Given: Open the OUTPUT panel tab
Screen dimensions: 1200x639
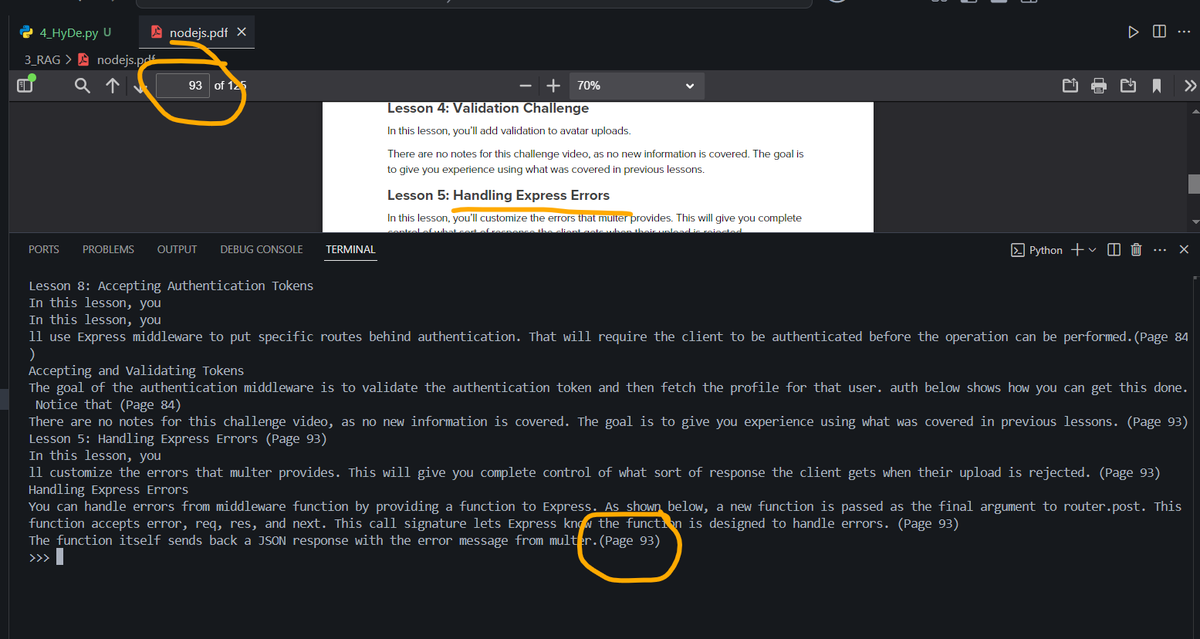Looking at the screenshot, I should [x=177, y=249].
